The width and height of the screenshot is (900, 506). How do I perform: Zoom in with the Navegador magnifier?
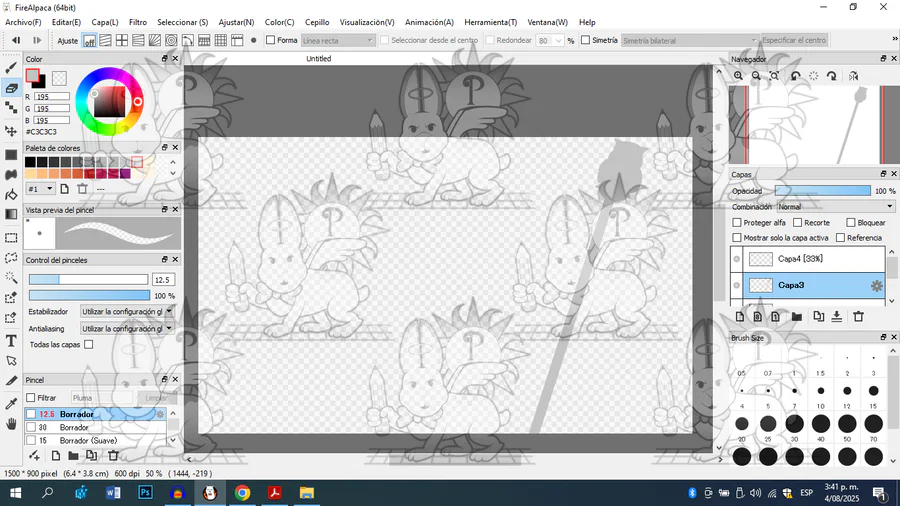(x=738, y=76)
